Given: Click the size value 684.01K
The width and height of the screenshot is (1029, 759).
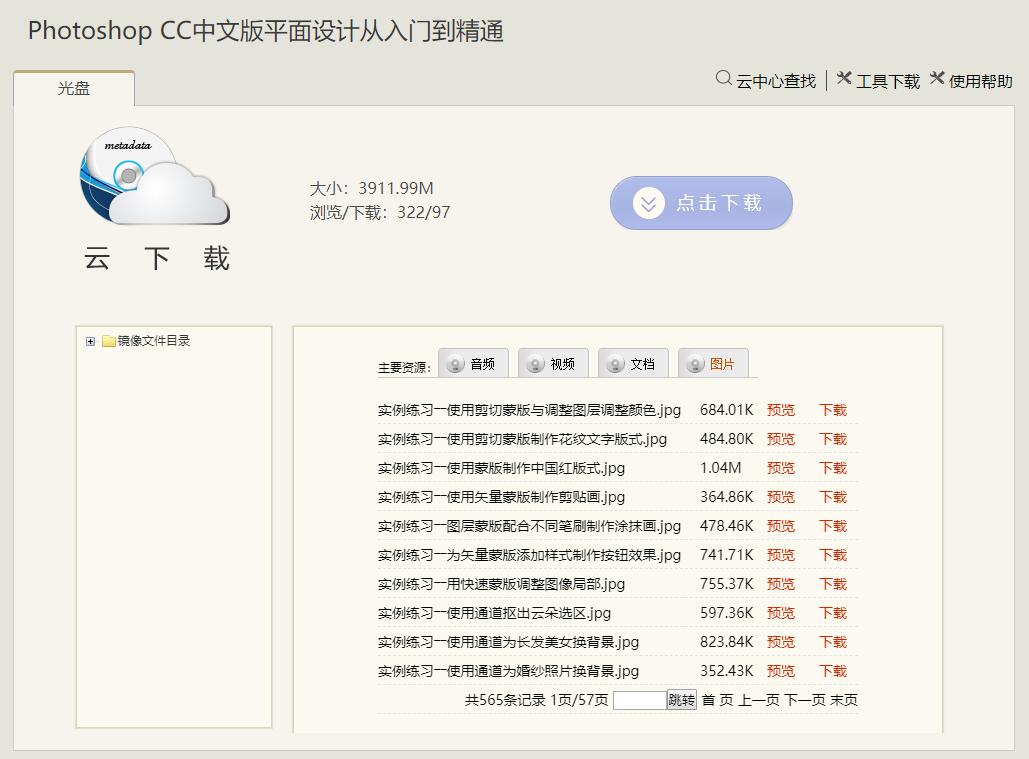Looking at the screenshot, I should click(x=726, y=410).
